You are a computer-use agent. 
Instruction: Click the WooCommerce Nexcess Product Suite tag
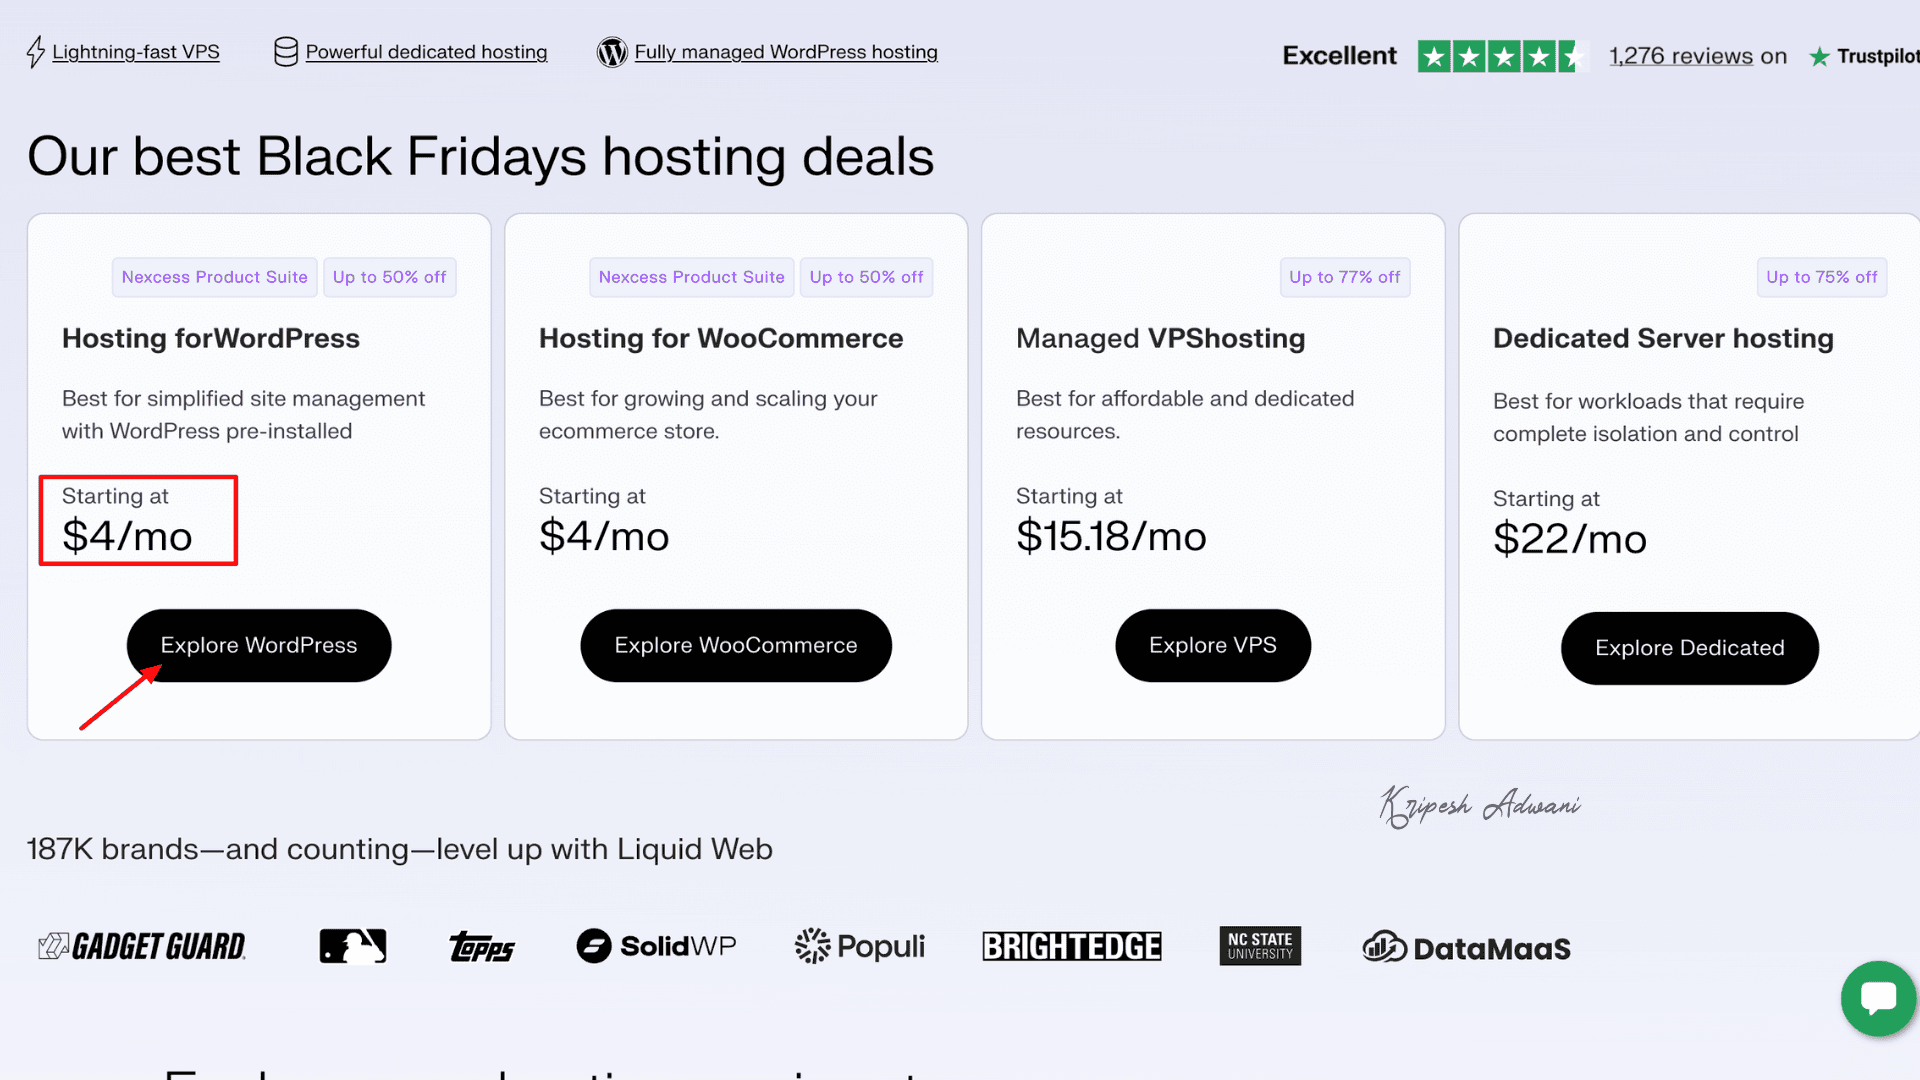coord(692,277)
